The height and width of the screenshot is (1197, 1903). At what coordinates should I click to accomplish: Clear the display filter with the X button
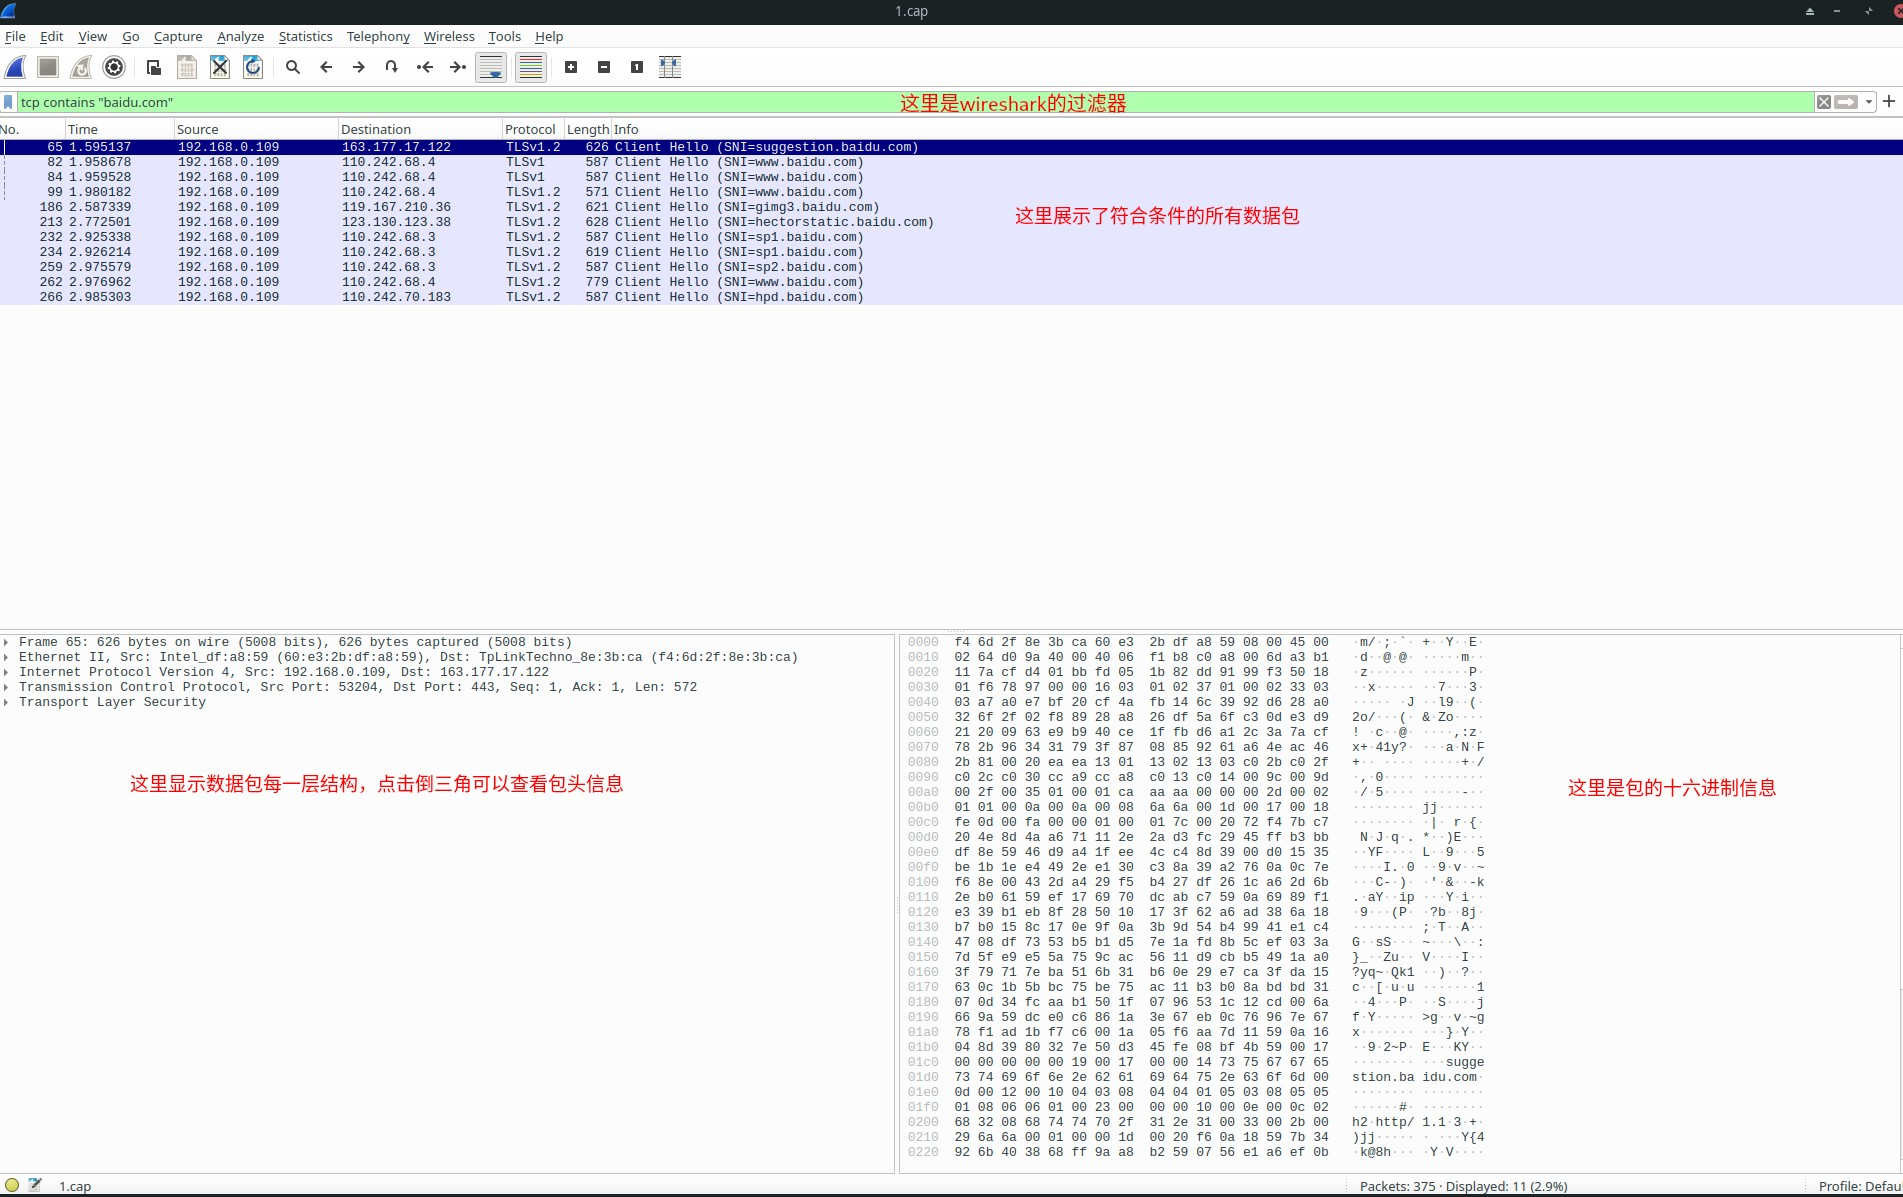(1824, 102)
